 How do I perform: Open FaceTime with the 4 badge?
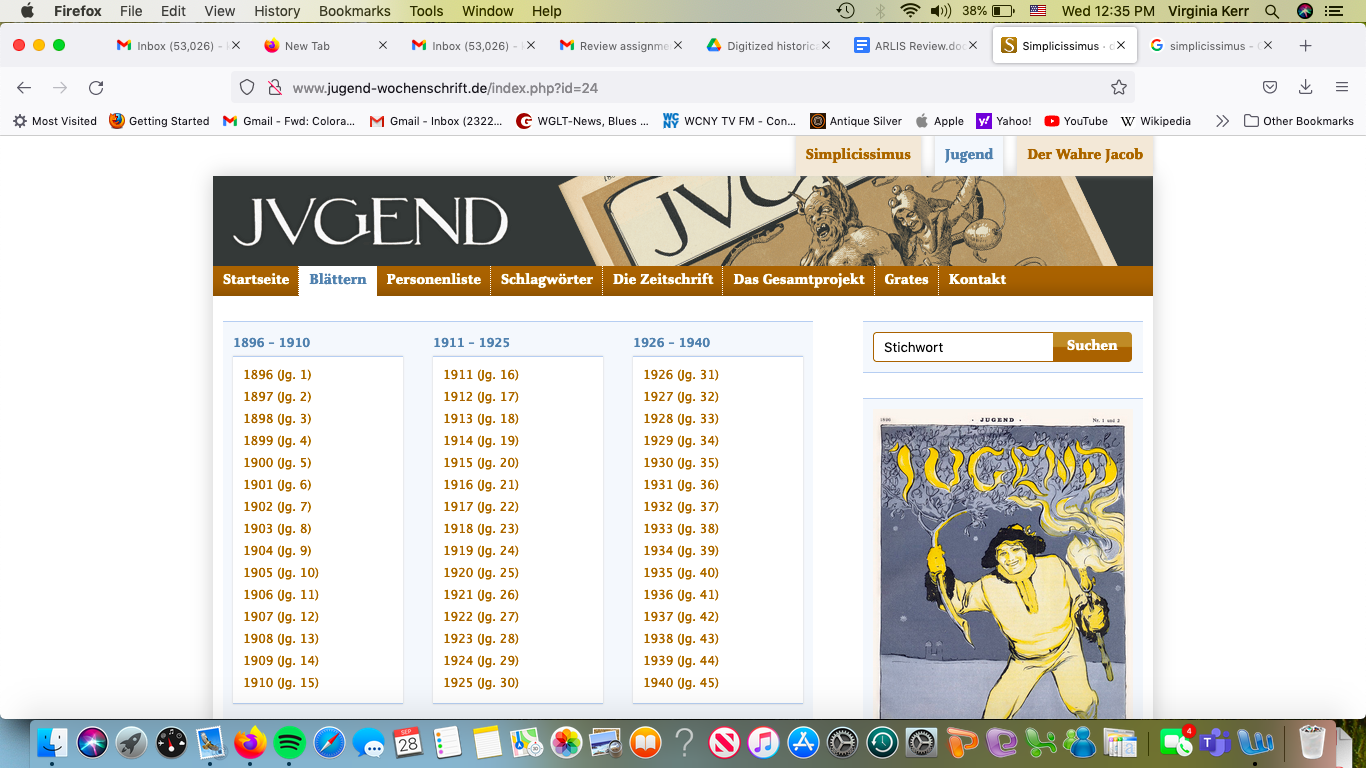(x=1176, y=742)
